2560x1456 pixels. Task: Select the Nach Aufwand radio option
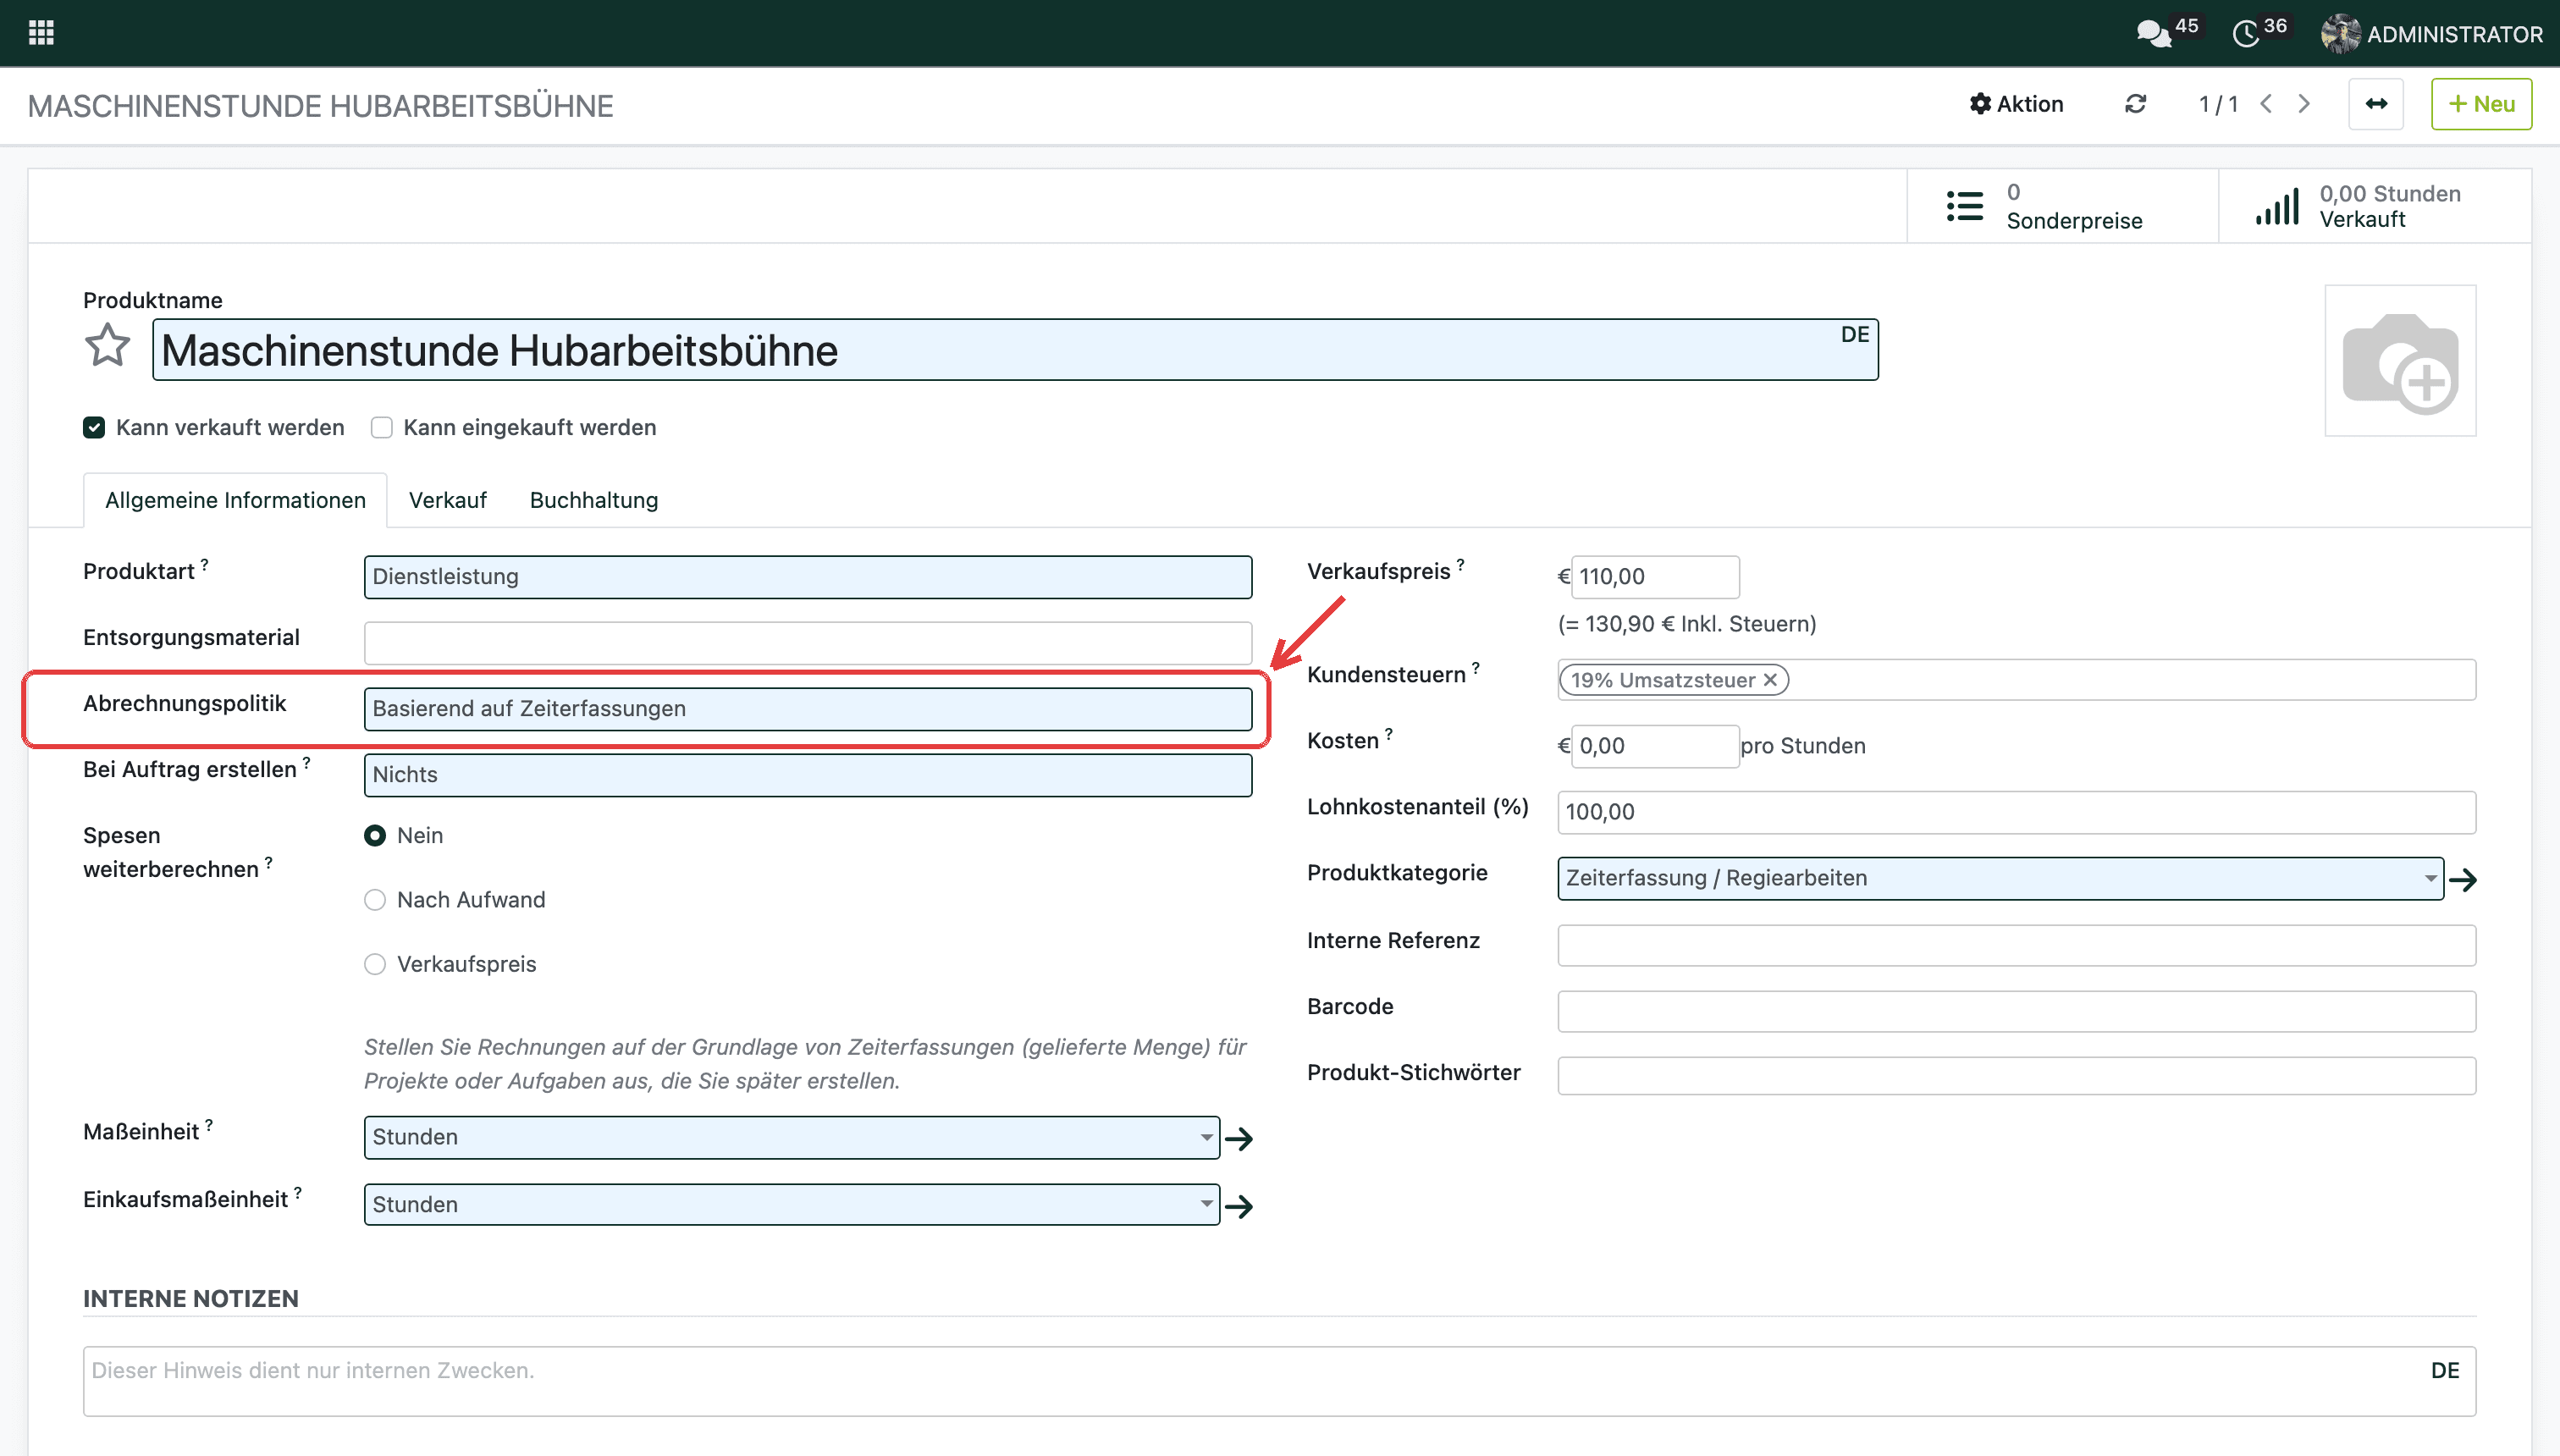coord(375,900)
